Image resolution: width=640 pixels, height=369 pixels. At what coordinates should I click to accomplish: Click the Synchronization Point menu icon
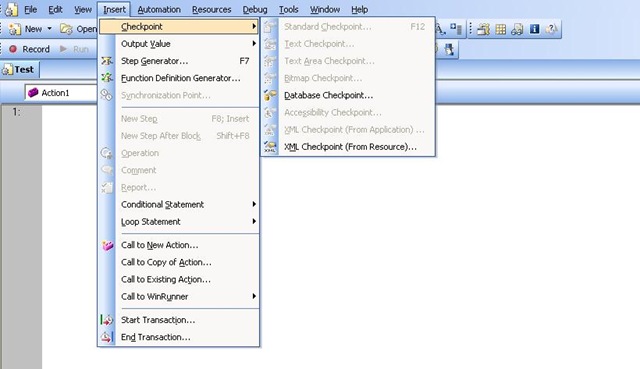(106, 95)
